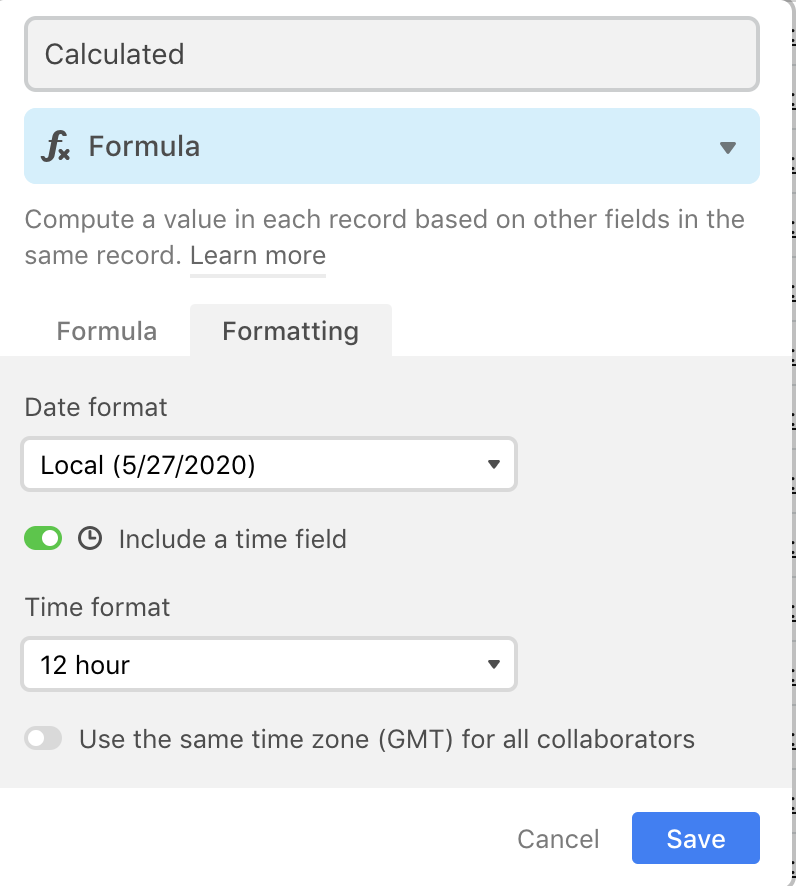796x886 pixels.
Task: Expand the field type arrow in Formula selector
Action: point(728,147)
